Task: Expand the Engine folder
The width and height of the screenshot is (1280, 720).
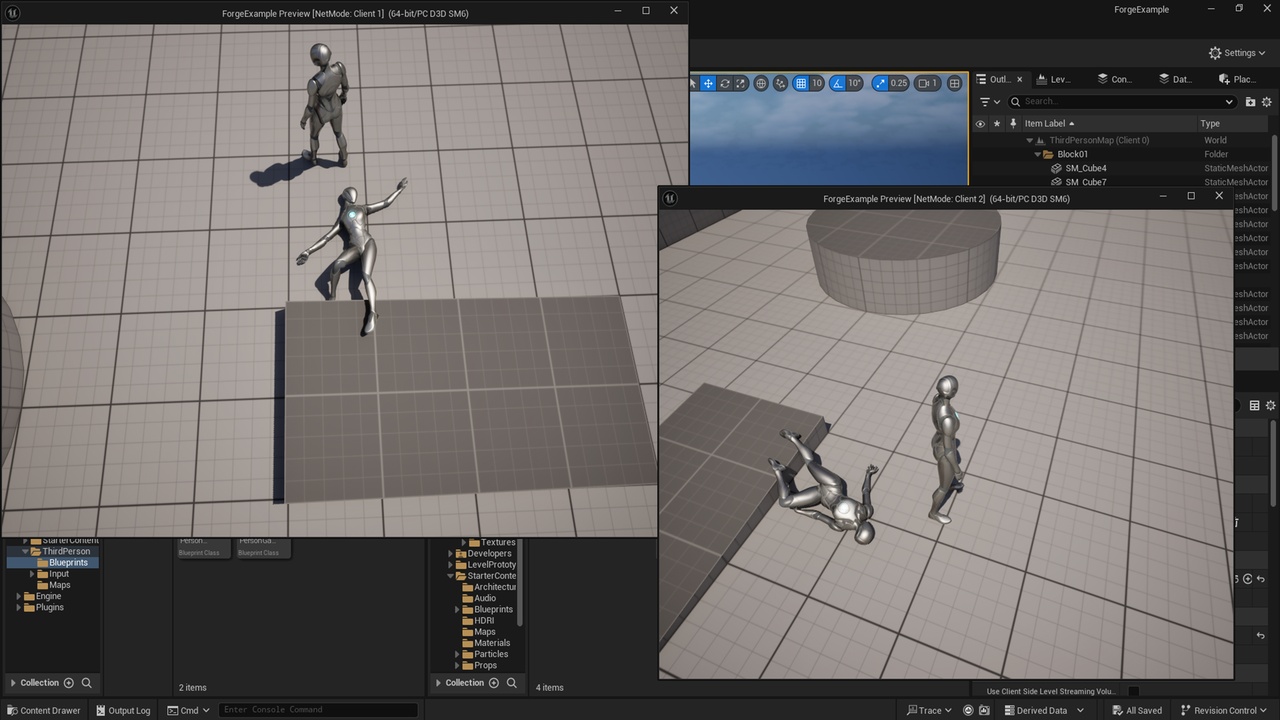Action: pyautogui.click(x=19, y=596)
